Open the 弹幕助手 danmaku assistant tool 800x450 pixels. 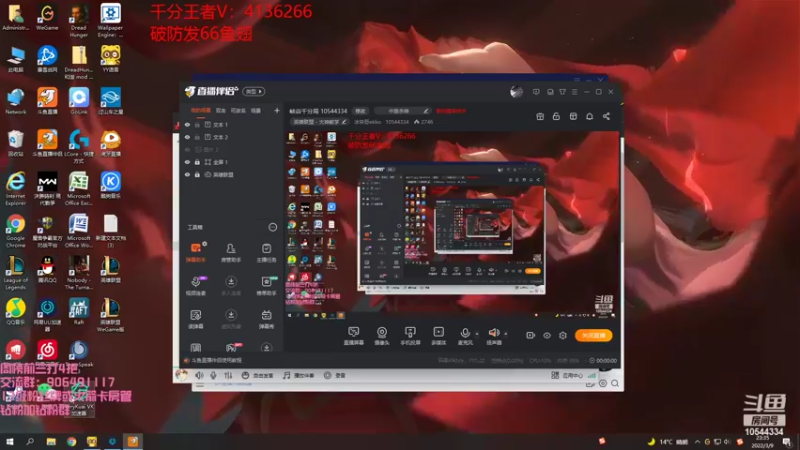[196, 252]
